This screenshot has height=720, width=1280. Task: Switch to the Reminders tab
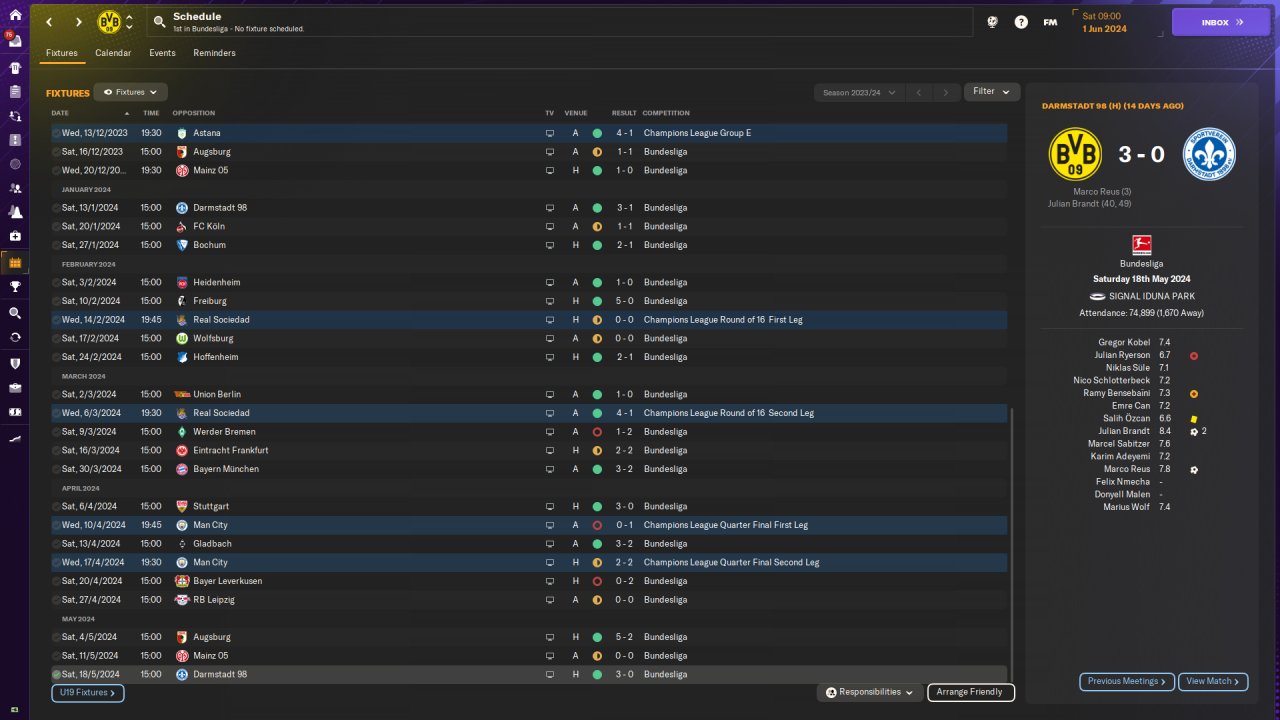pyautogui.click(x=214, y=53)
